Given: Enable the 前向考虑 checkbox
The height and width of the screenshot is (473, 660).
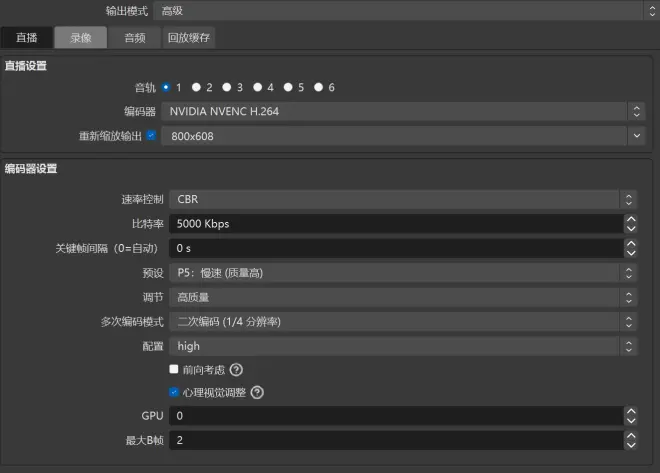Looking at the screenshot, I should point(174,369).
